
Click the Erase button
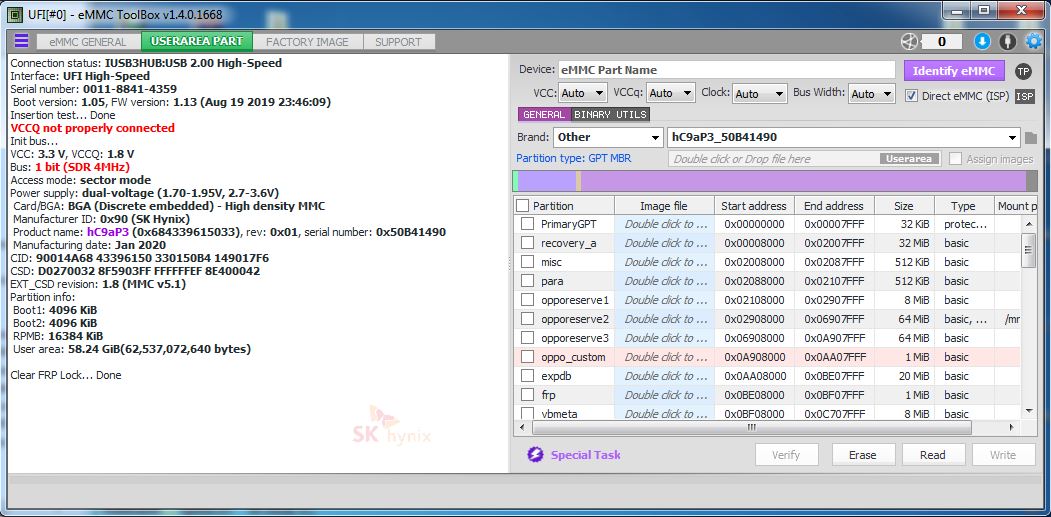click(x=863, y=455)
